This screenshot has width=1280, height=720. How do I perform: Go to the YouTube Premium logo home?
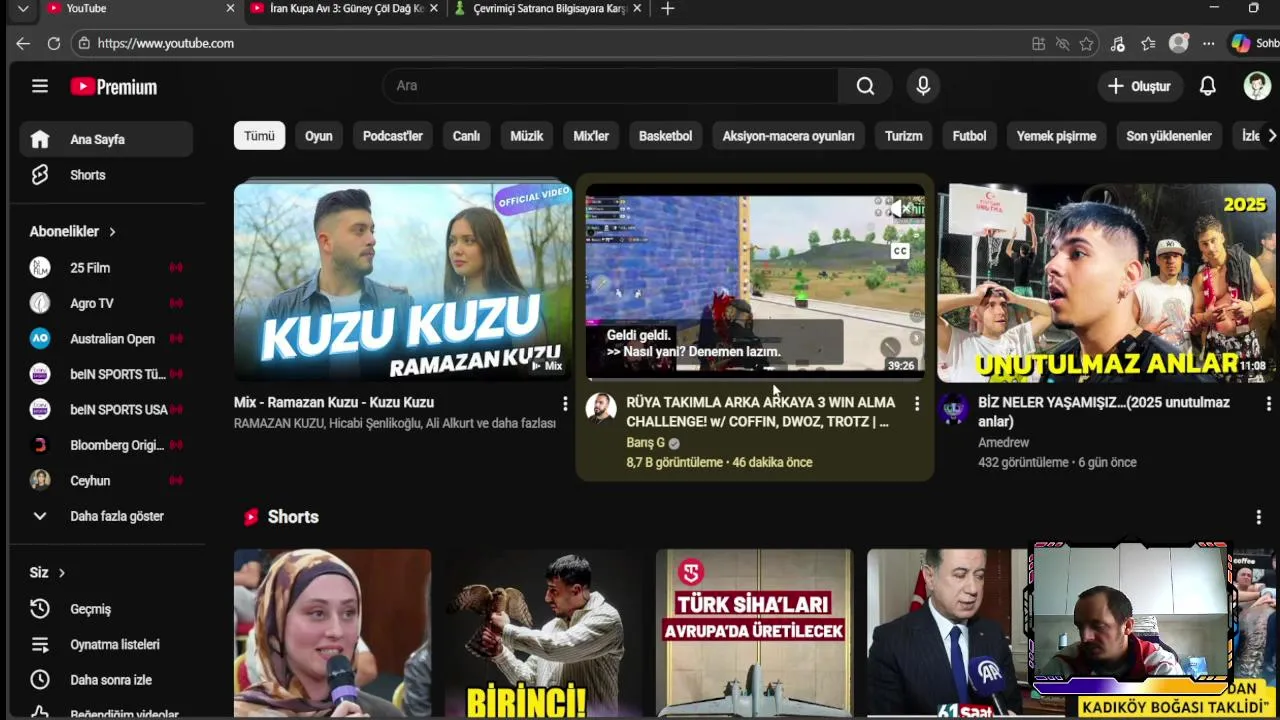(114, 87)
